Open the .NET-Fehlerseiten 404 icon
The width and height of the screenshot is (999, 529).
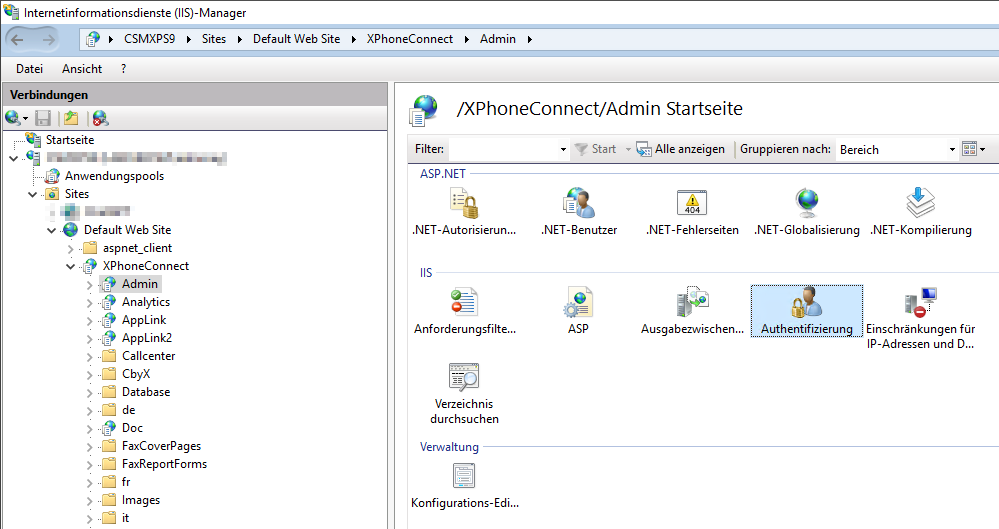[692, 203]
